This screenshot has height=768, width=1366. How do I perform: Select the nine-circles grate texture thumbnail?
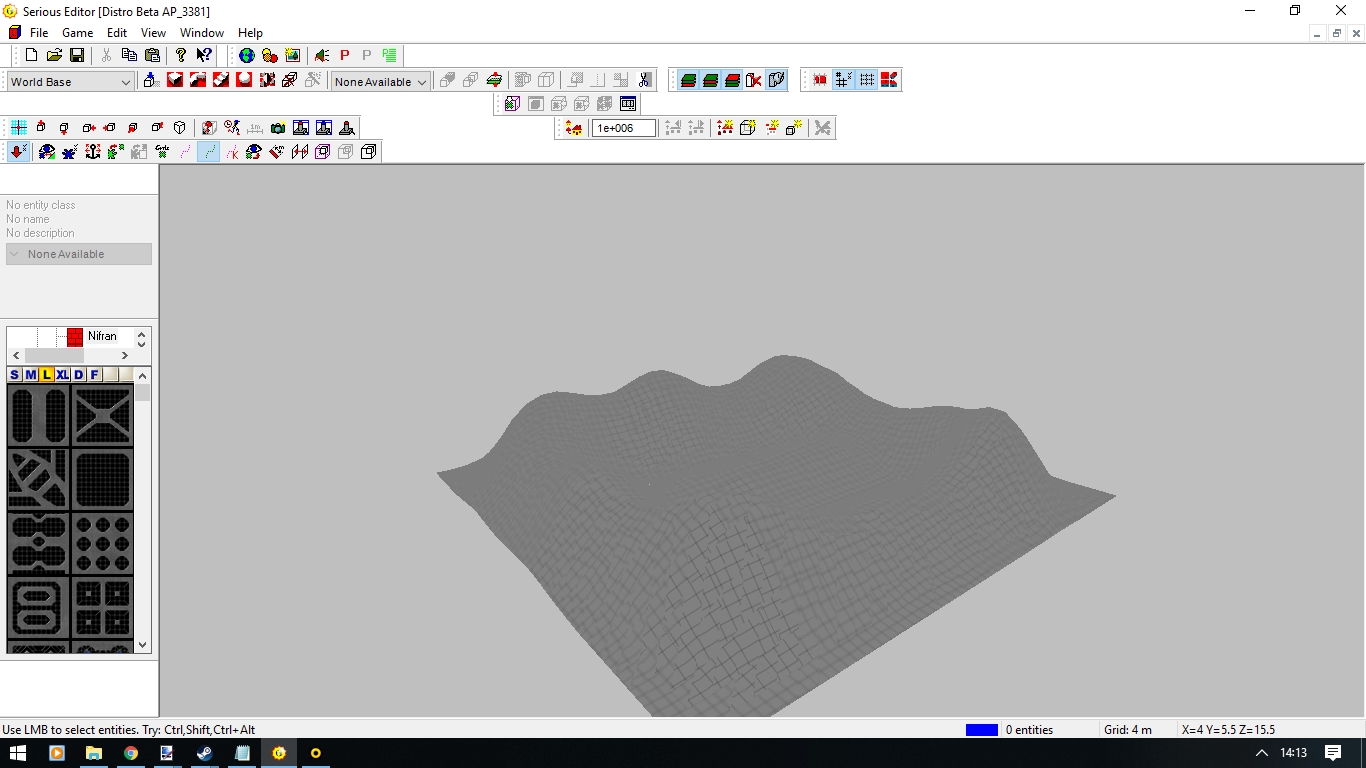pos(102,543)
